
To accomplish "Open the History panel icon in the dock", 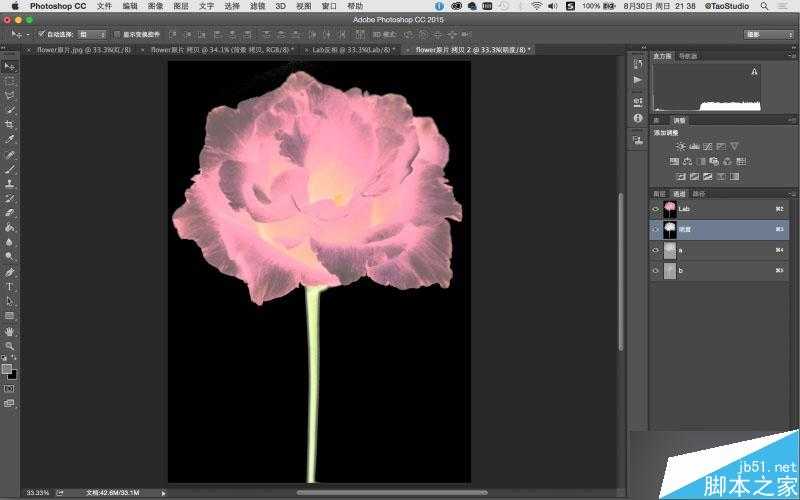I will tap(638, 62).
